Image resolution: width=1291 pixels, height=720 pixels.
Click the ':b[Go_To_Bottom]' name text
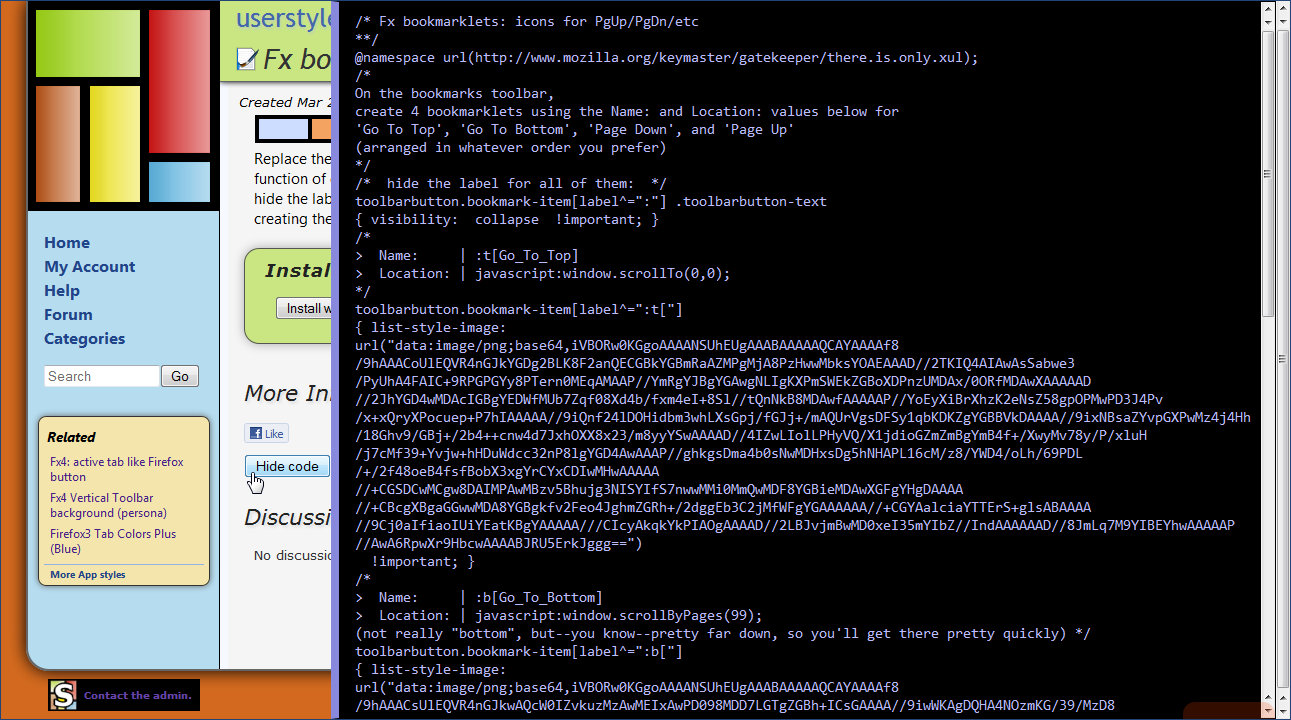[x=538, y=597]
